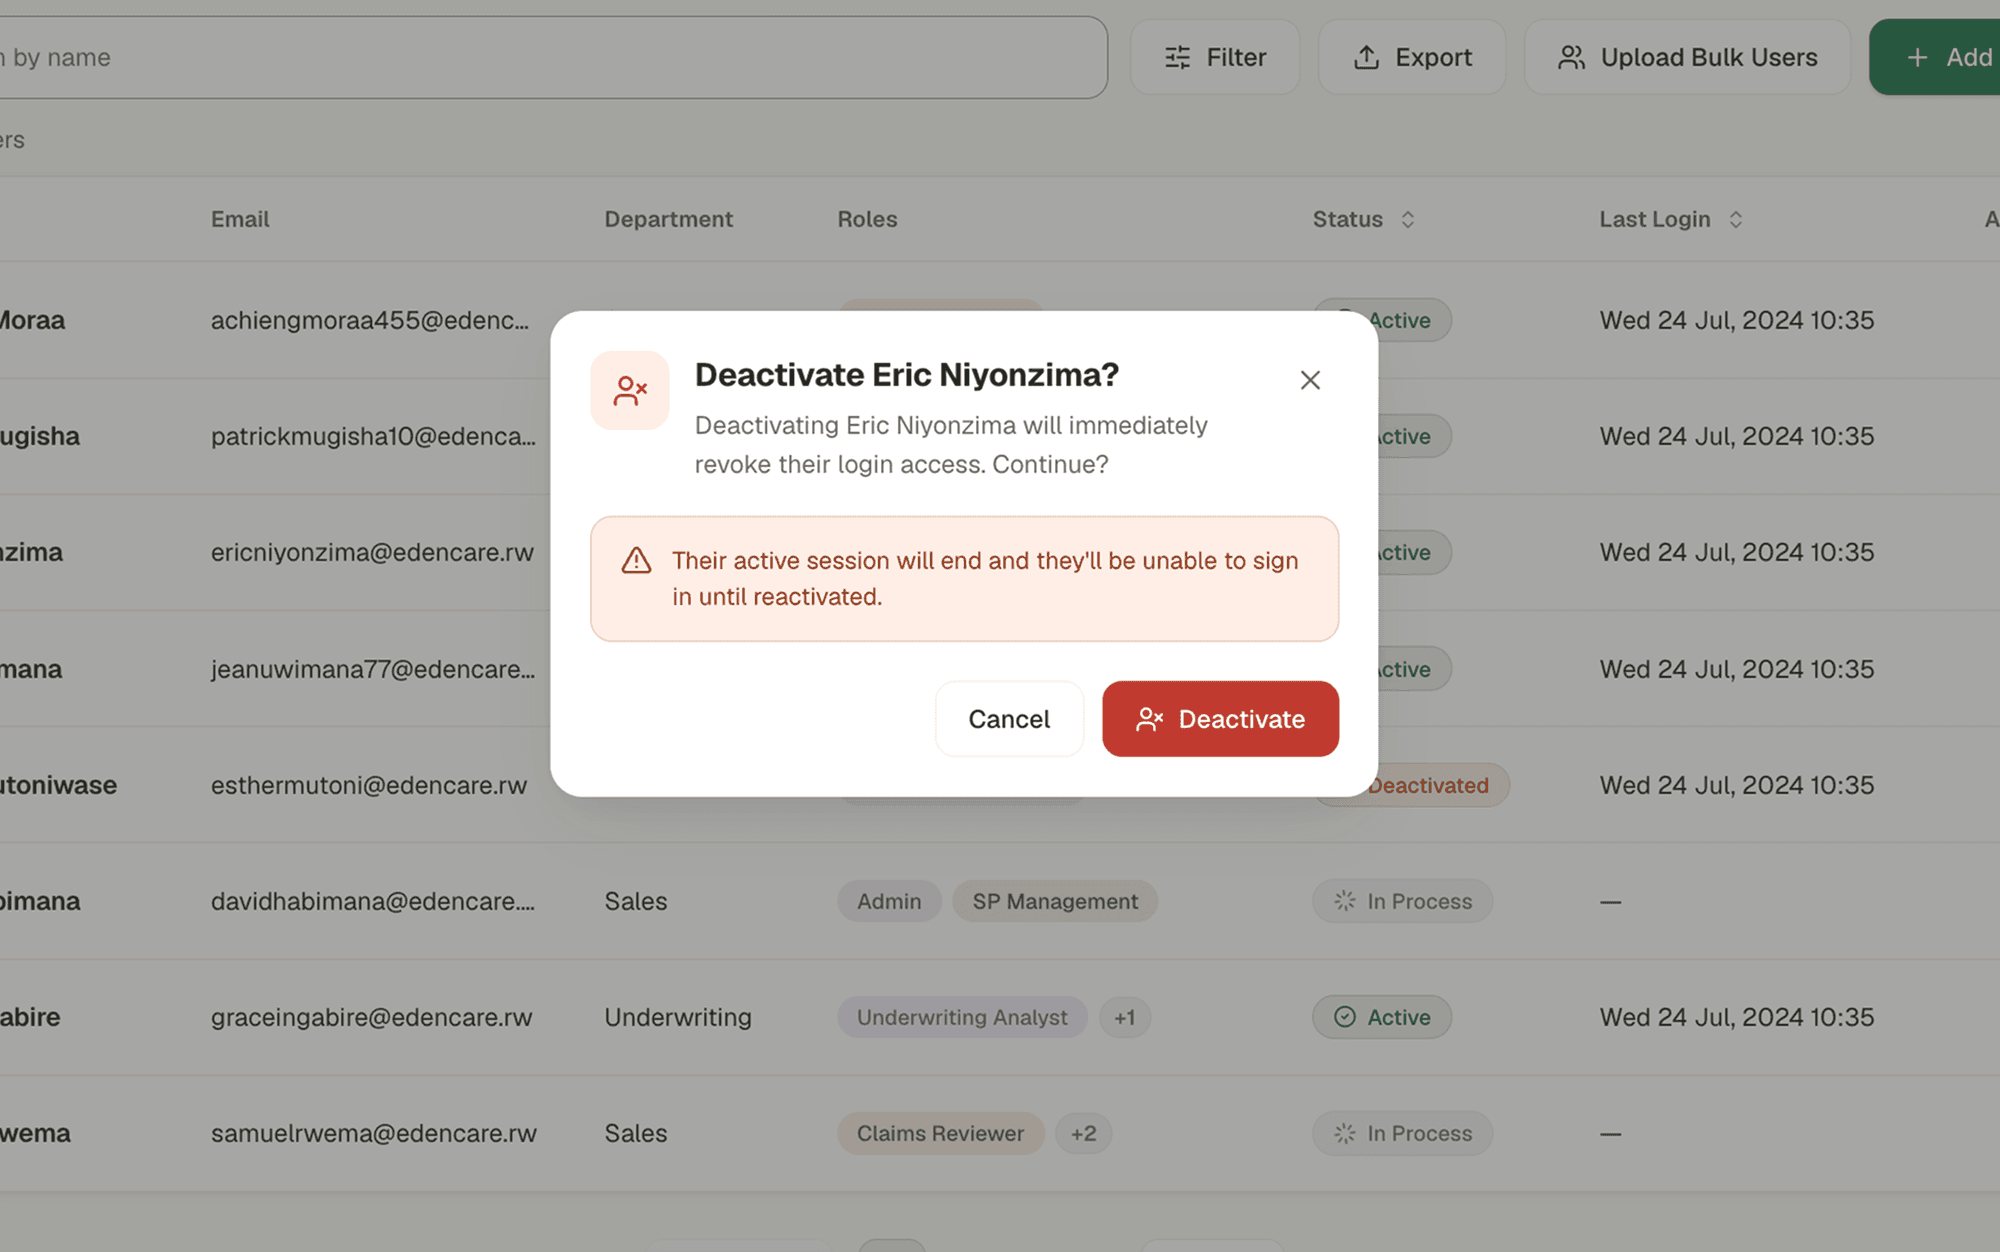Click In Process status on samuelrwema row
This screenshot has width=2000, height=1252.
click(x=1403, y=1133)
